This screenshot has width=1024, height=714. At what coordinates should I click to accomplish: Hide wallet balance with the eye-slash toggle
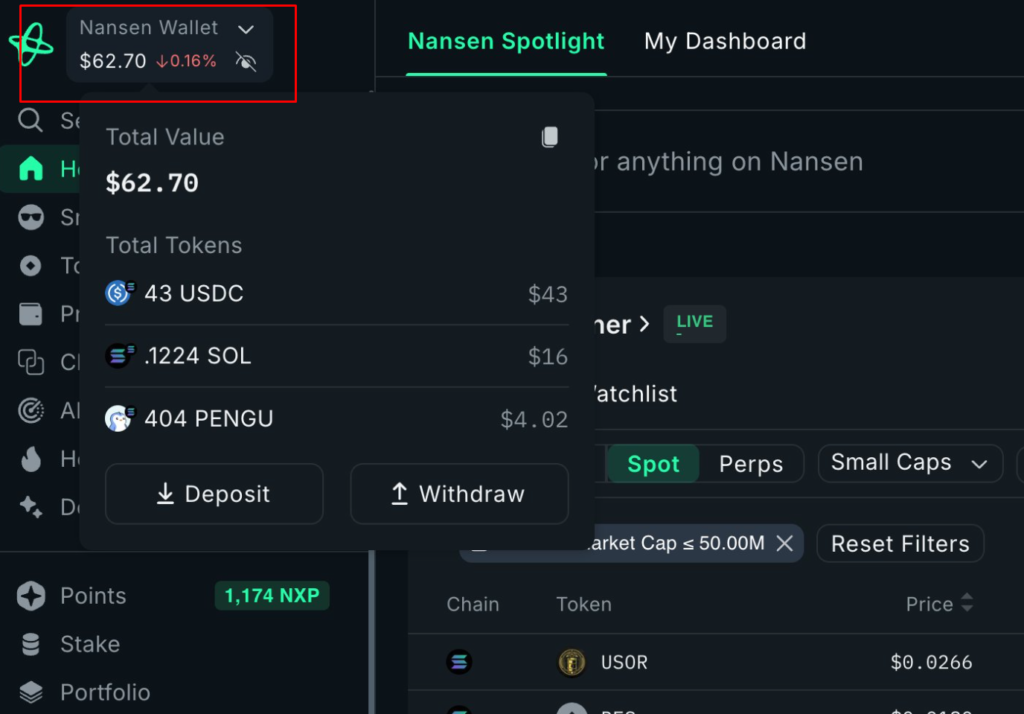coord(246,61)
